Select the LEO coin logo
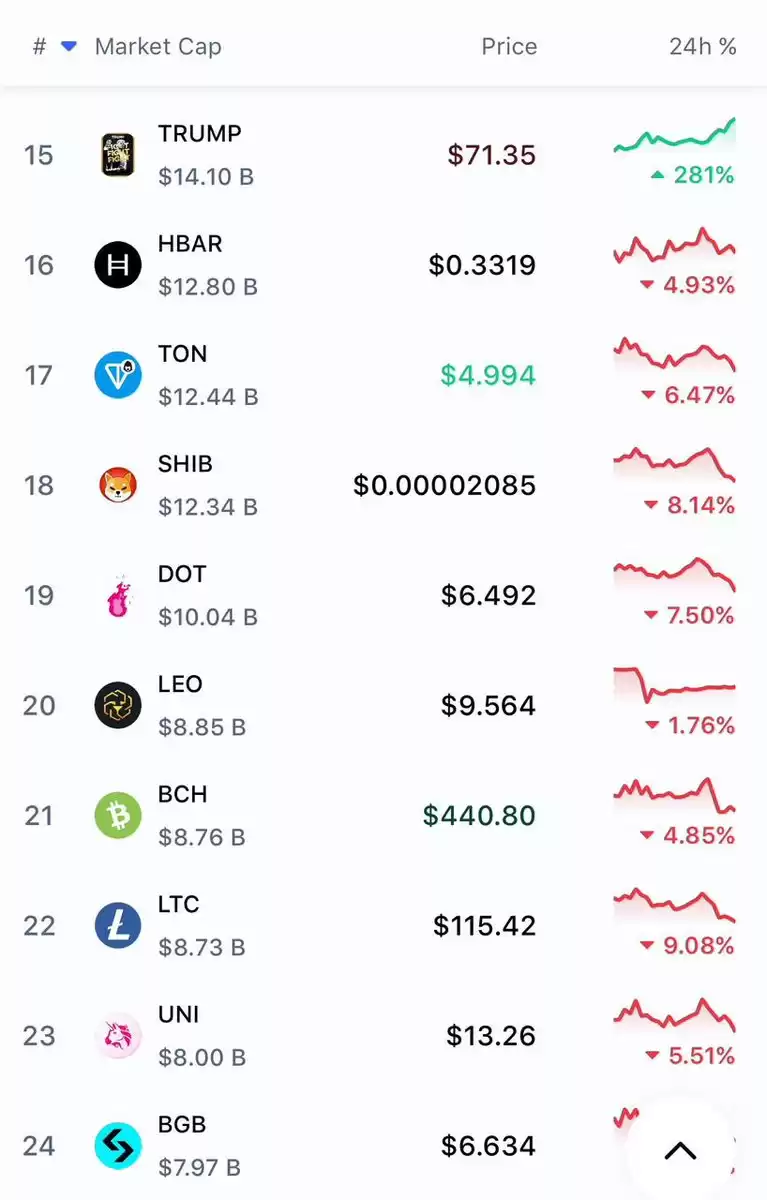 pos(118,705)
